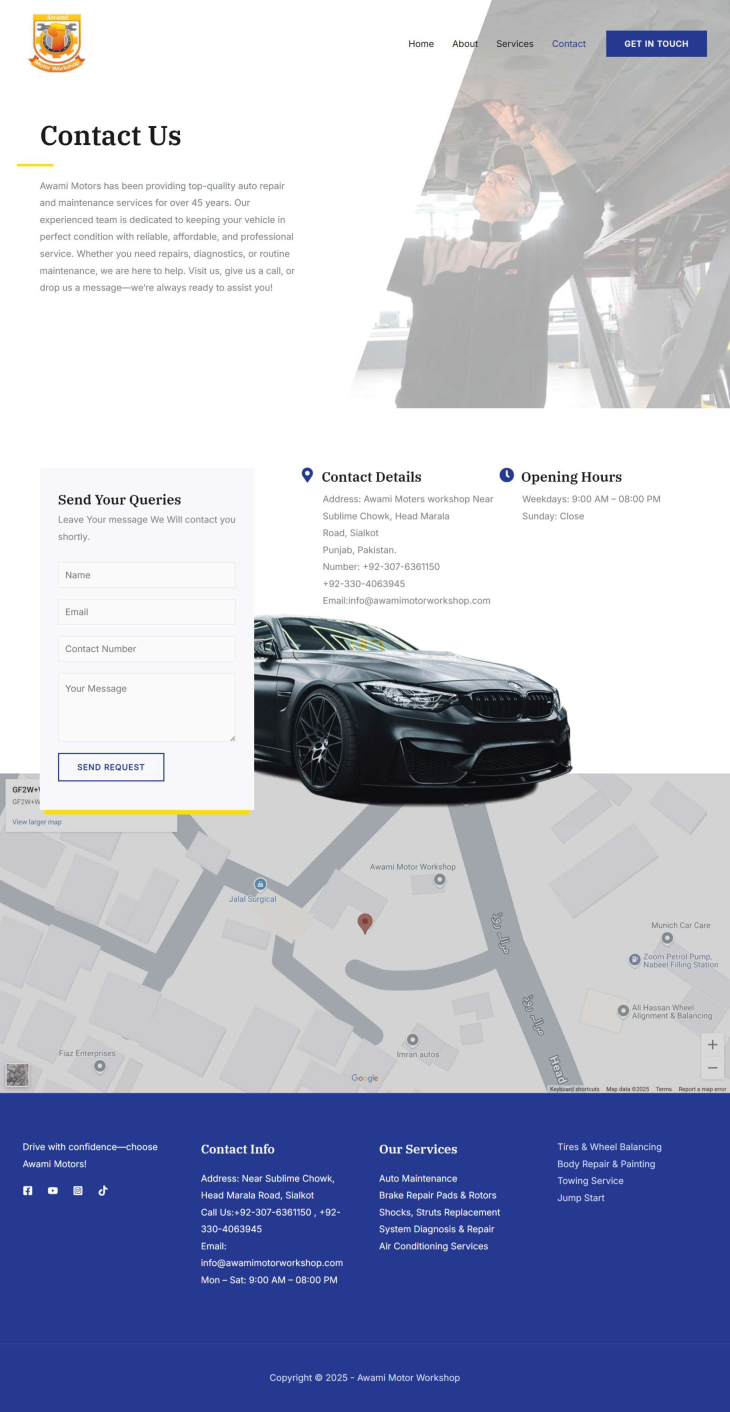
Task: Click footer Mon – Sat: 9:00 AM hours text
Action: 269,1281
